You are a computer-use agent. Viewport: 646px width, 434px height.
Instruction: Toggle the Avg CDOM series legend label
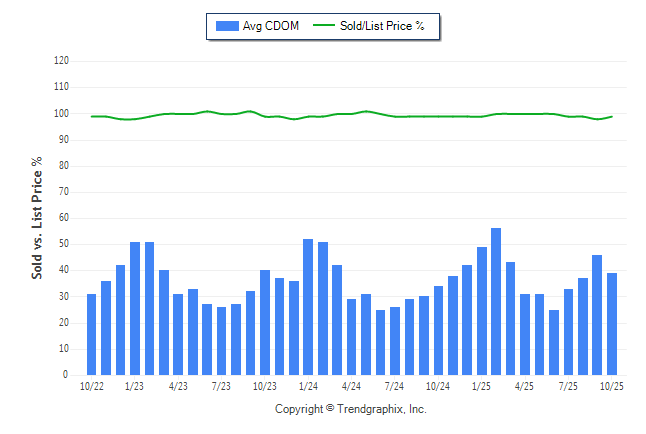[270, 26]
